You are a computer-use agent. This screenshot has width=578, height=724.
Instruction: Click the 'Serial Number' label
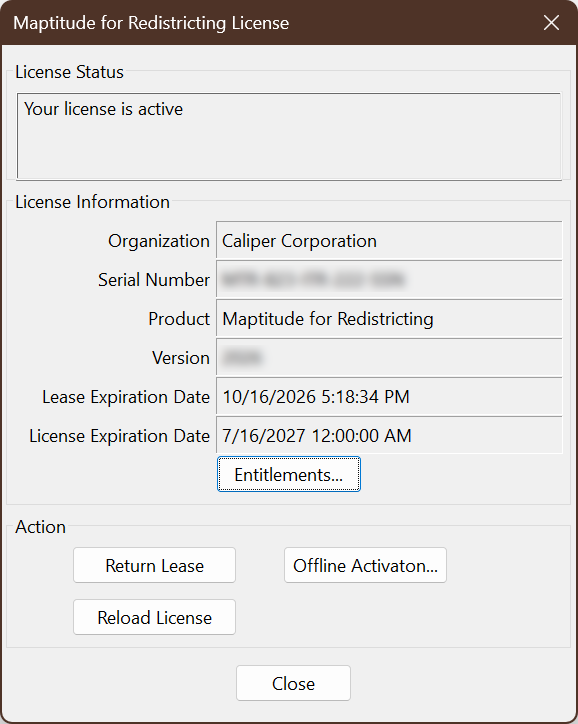coord(154,280)
